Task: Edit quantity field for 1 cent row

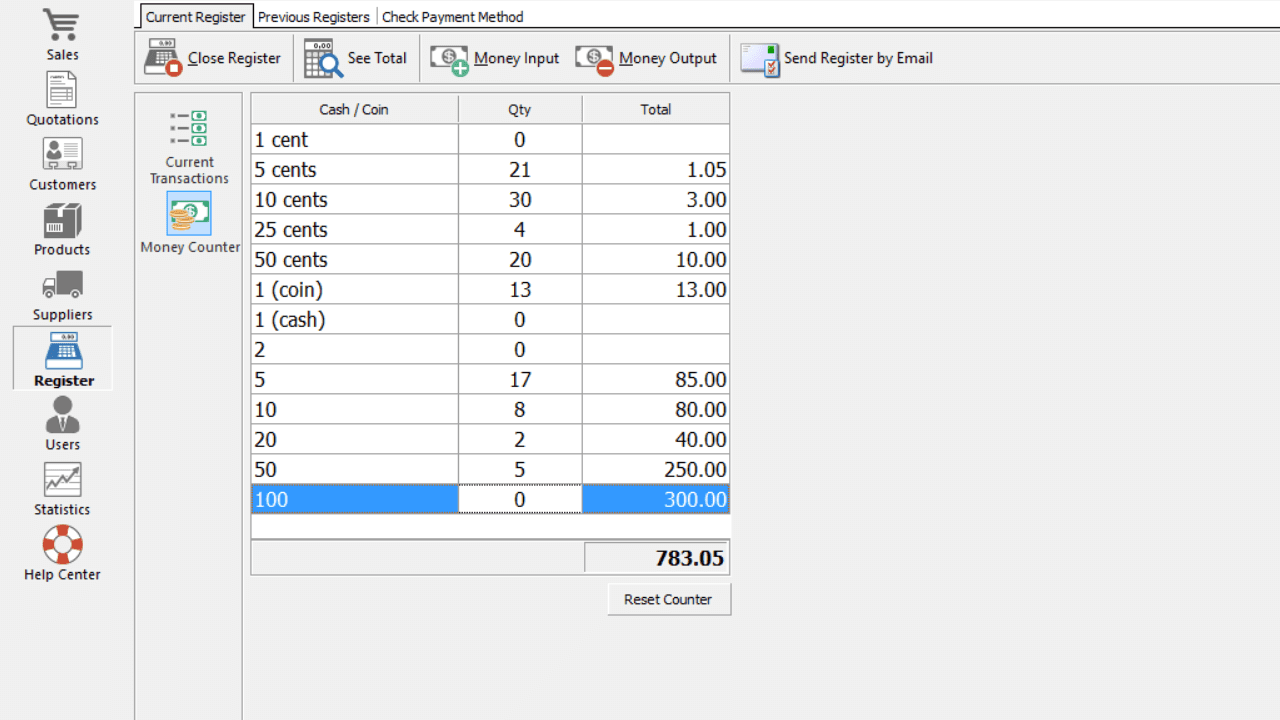Action: pos(520,139)
